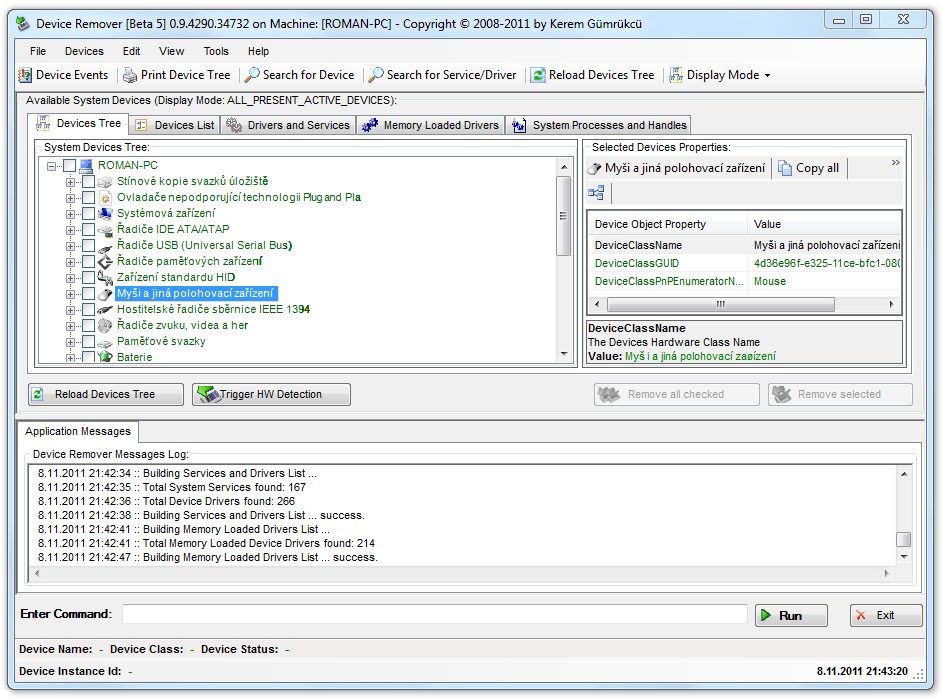
Task: Click the Memory Loaded Drivers tab icon
Action: [369, 125]
